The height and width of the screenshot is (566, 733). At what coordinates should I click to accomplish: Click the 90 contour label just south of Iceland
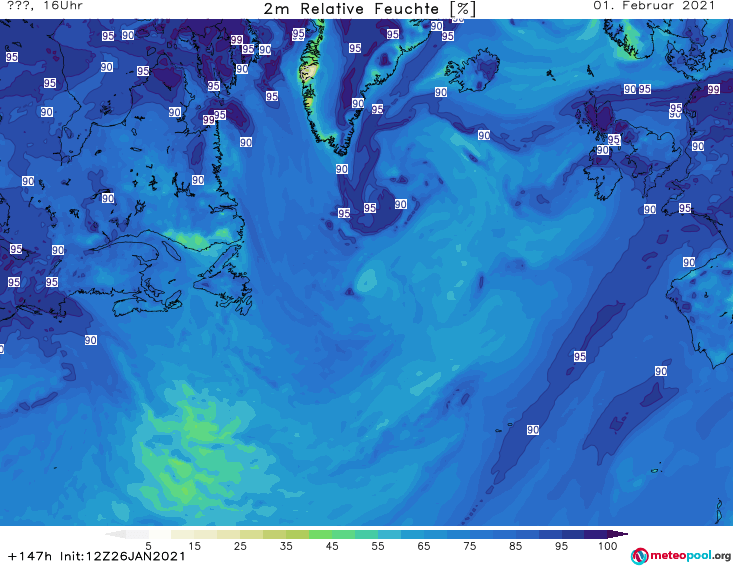(441, 92)
